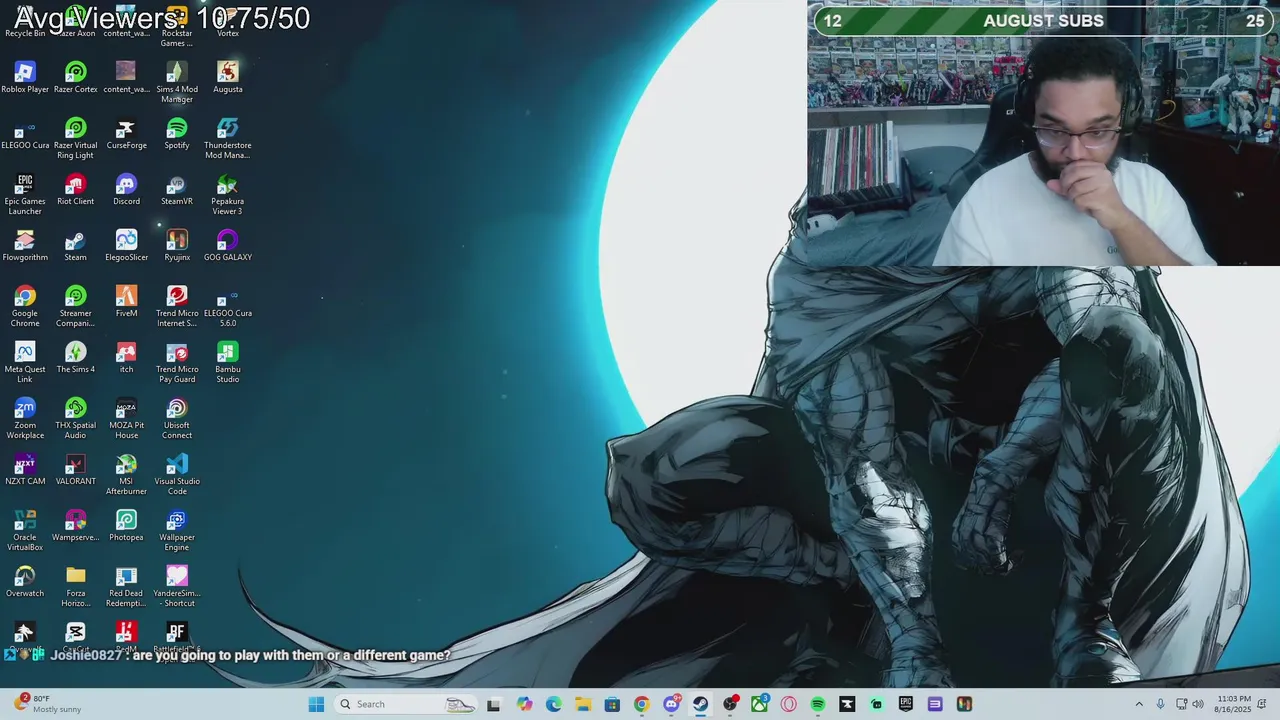
Task: Open Photopea desktop icon
Action: click(126, 526)
